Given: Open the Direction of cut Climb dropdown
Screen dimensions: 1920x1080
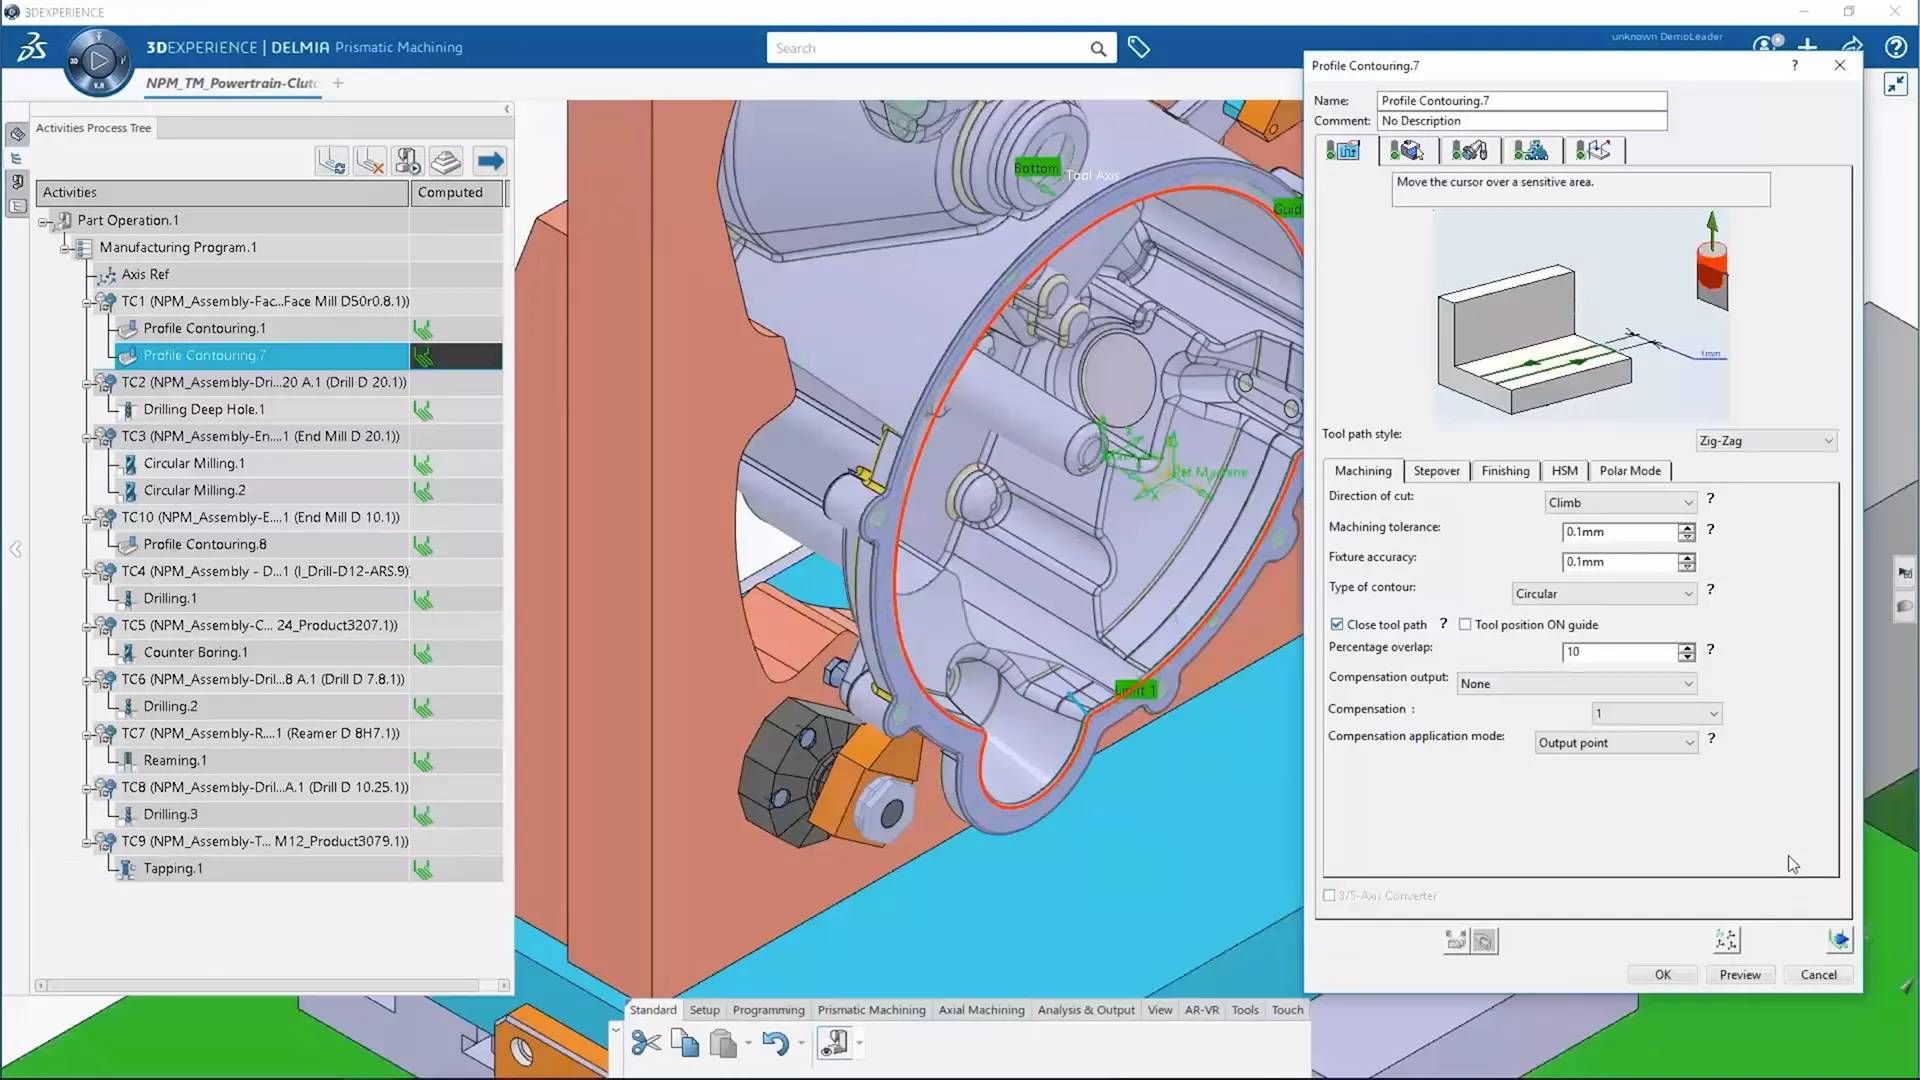Looking at the screenshot, I should 1620,503.
